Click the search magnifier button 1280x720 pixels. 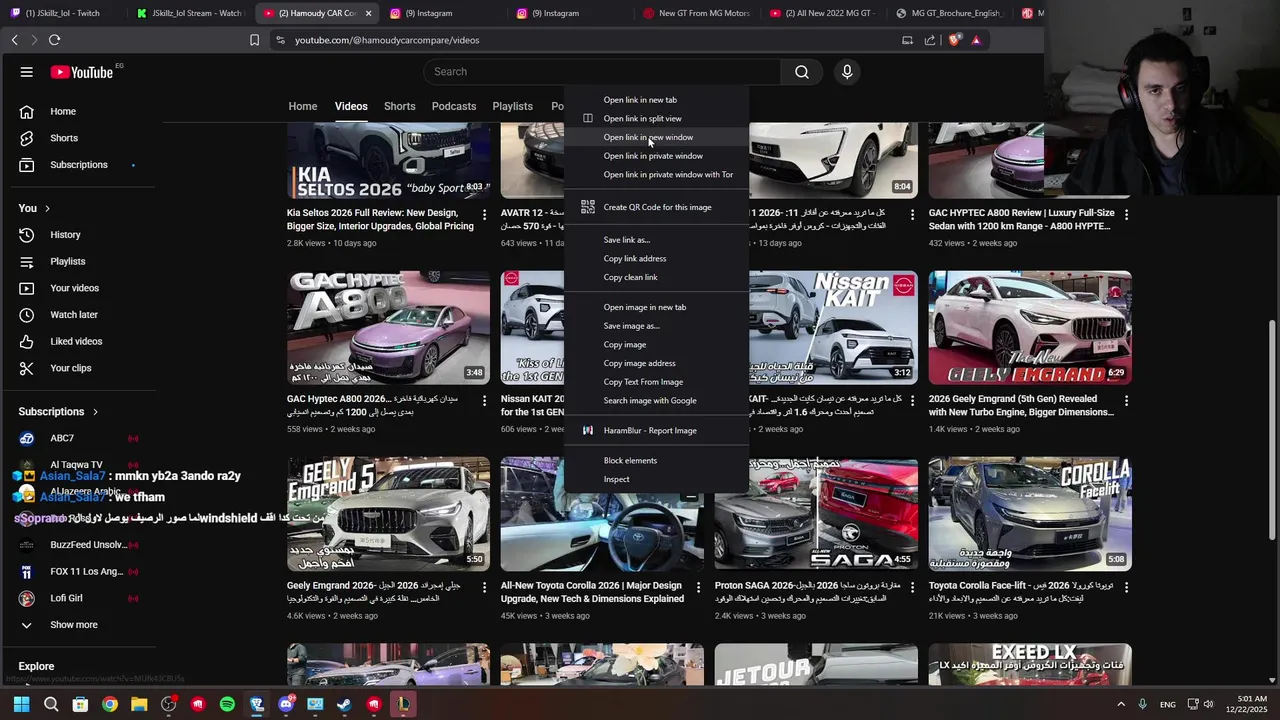(802, 72)
